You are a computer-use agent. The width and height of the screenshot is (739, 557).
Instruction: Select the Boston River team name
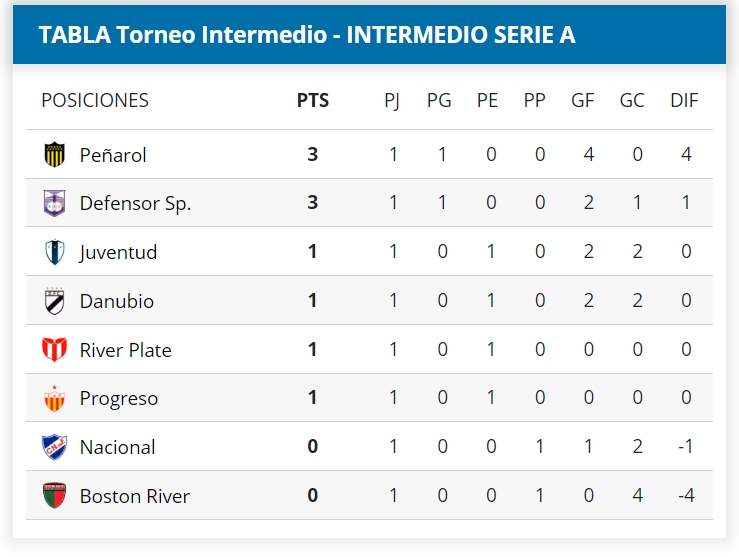[x=134, y=496]
